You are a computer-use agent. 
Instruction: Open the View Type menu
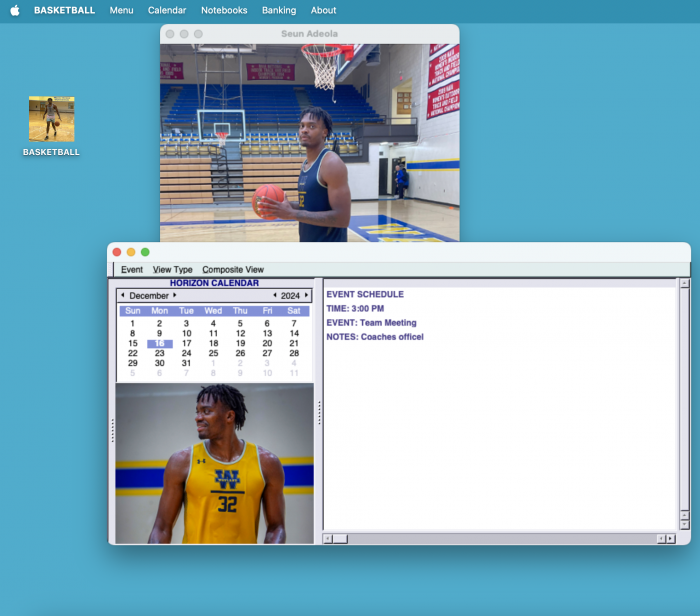tap(172, 270)
